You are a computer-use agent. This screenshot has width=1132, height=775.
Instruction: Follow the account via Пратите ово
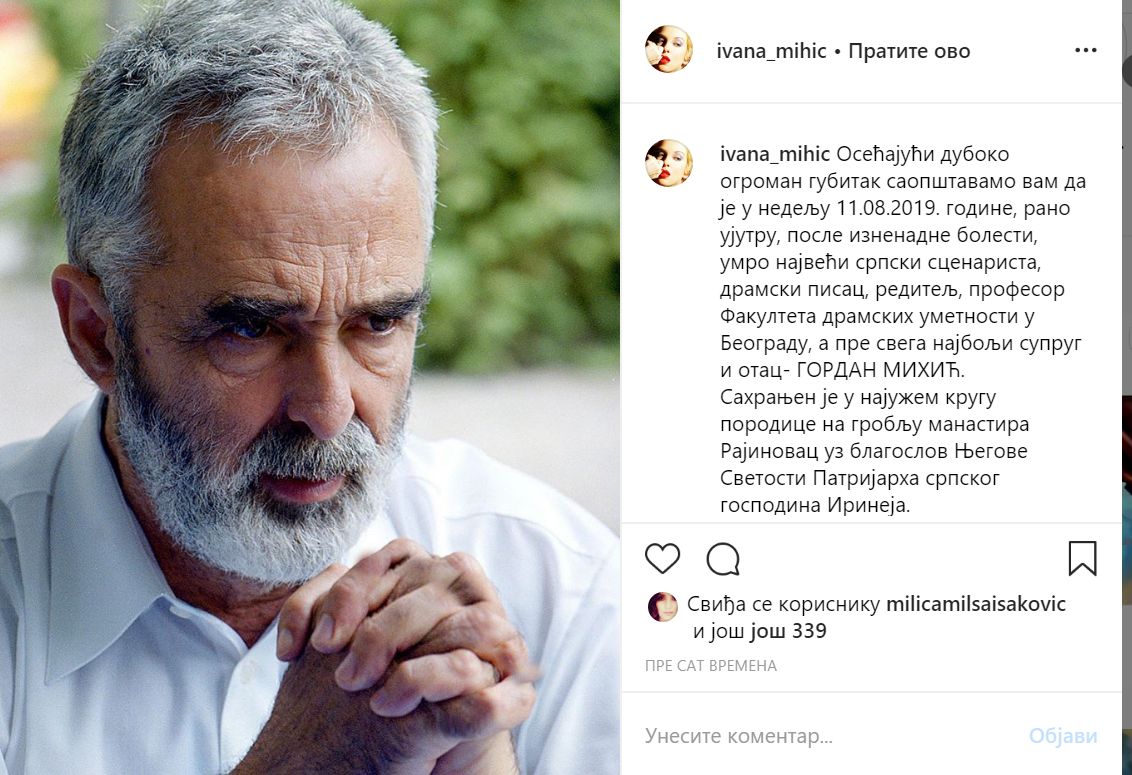[909, 51]
